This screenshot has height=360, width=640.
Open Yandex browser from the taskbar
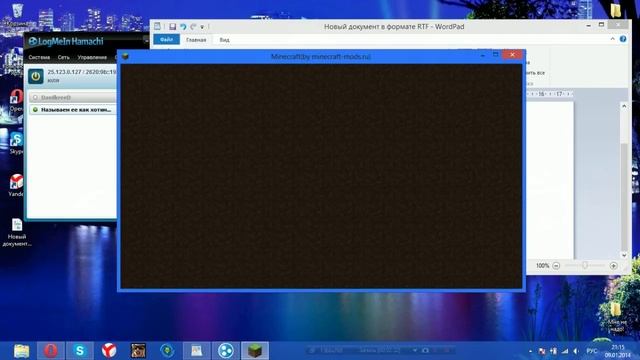pyautogui.click(x=109, y=351)
